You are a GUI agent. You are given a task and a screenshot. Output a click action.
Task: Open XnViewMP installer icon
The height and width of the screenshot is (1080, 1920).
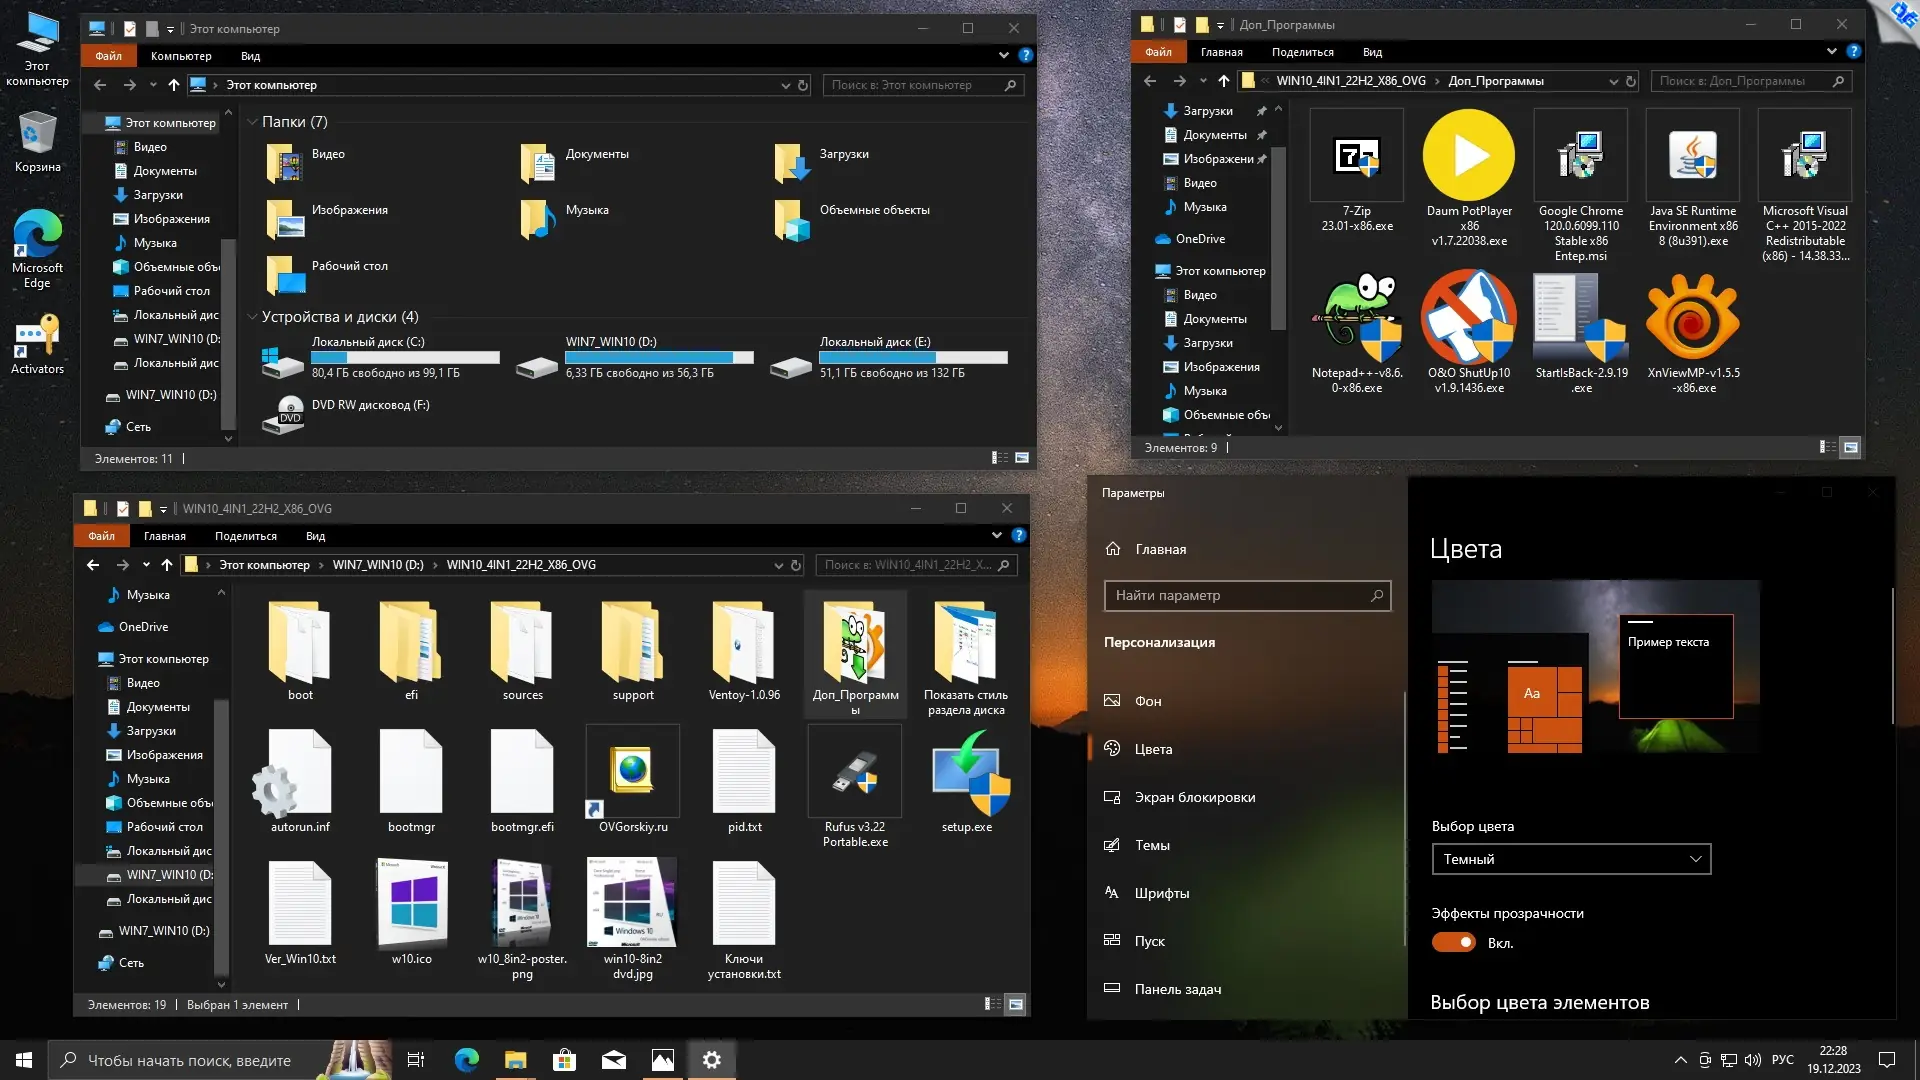[1692, 317]
